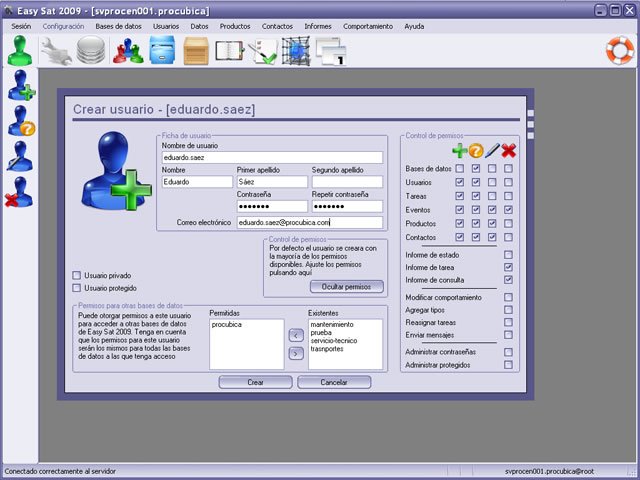Click the delete user sidebar icon
This screenshot has height=480, width=640.
(19, 192)
